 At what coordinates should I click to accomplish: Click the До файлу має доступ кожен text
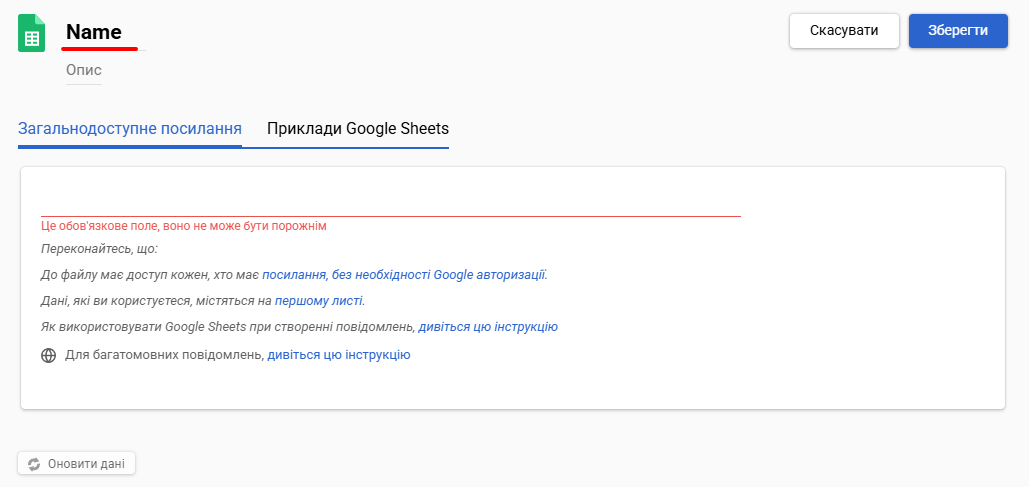click(x=150, y=275)
